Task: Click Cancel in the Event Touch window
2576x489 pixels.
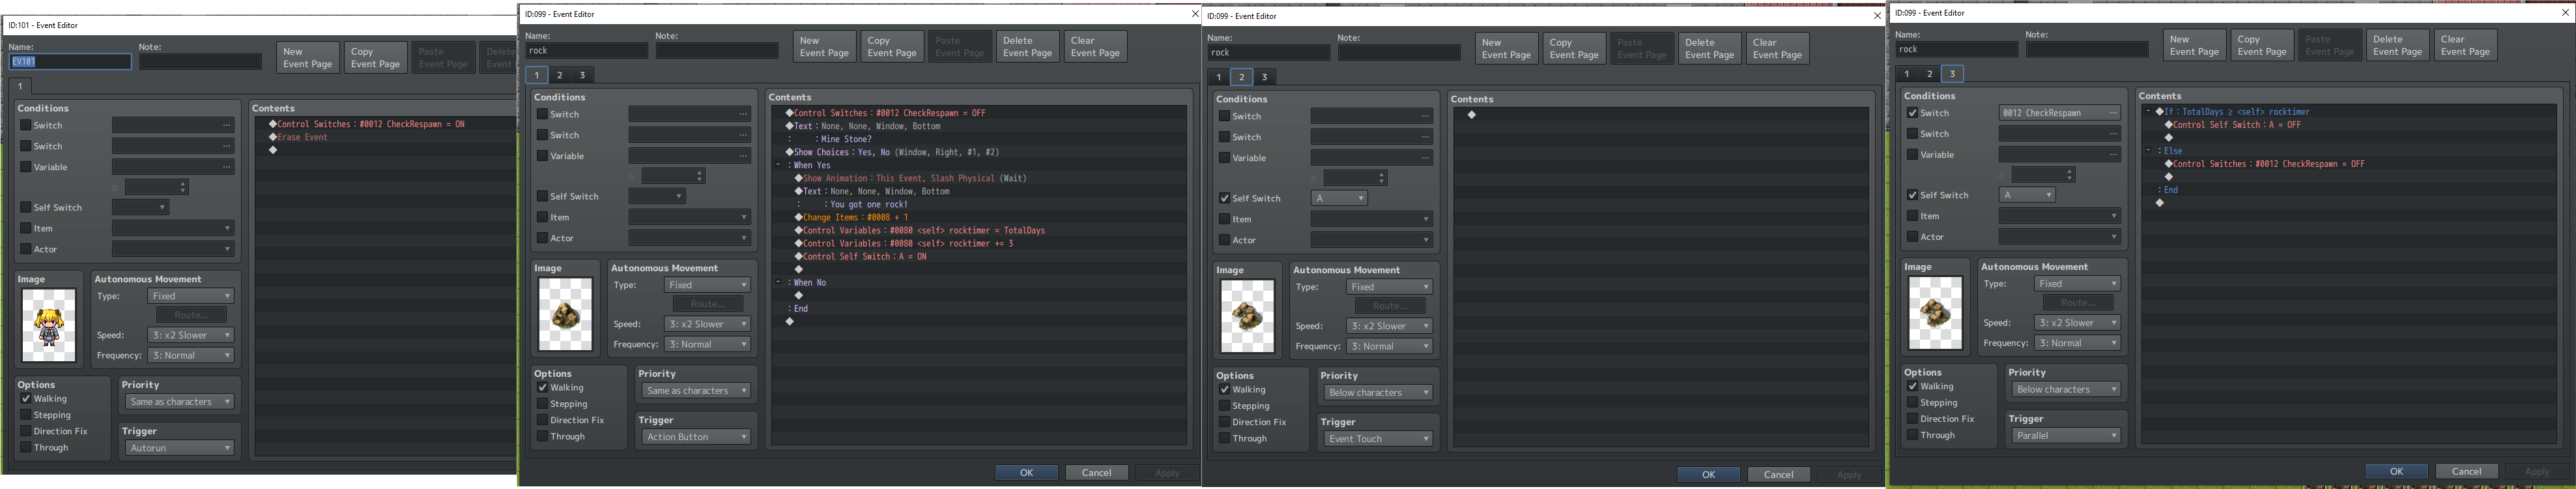Action: 1779,475
